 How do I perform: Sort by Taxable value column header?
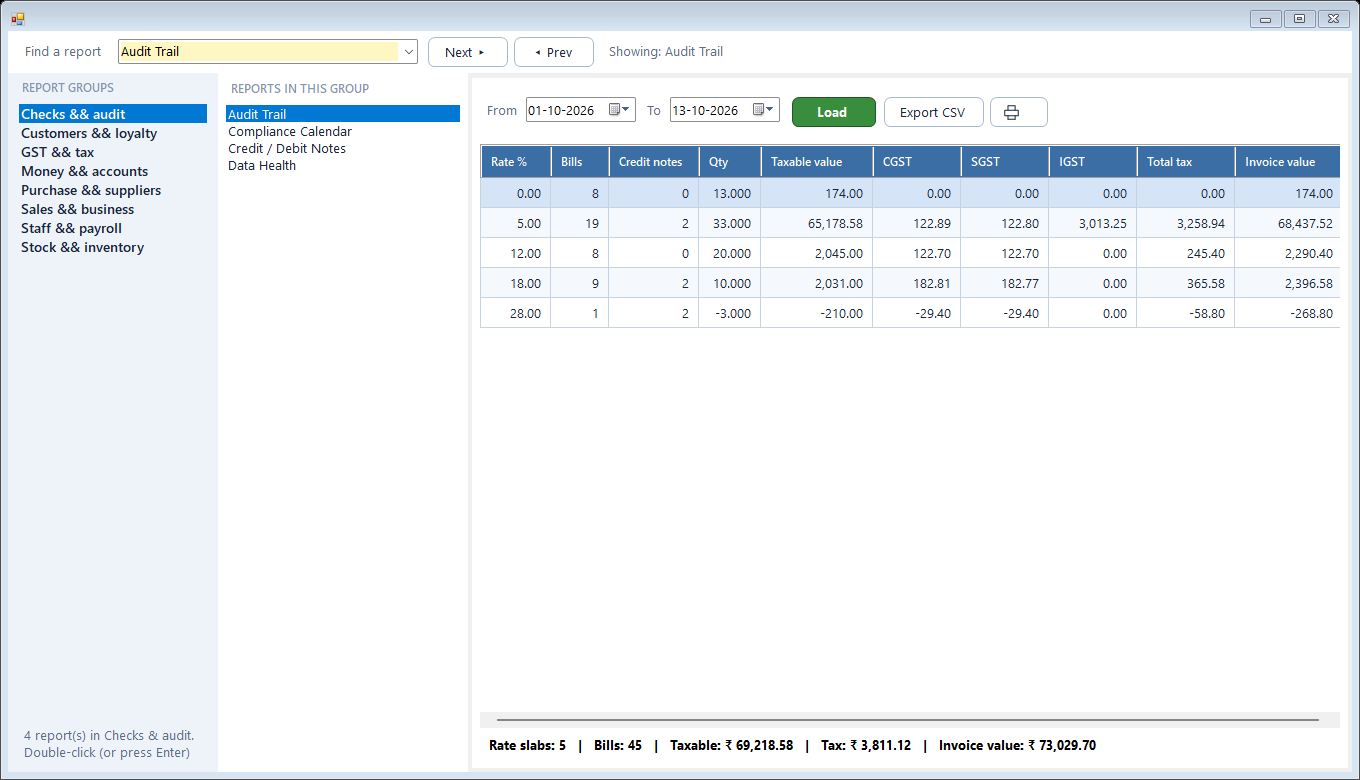816,161
